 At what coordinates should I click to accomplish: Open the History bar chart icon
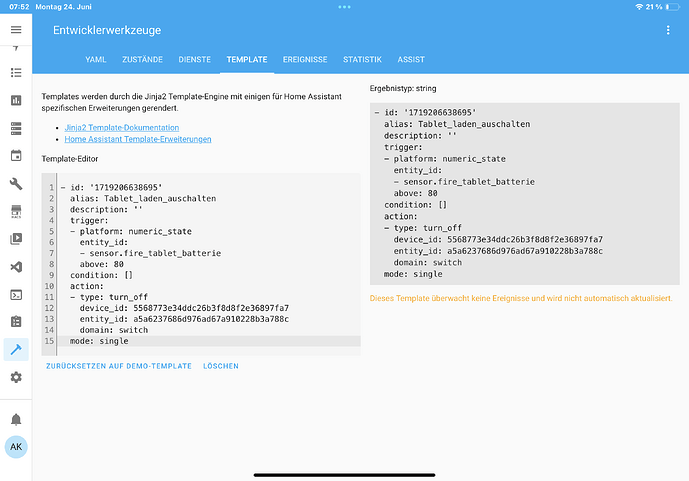pyautogui.click(x=16, y=101)
